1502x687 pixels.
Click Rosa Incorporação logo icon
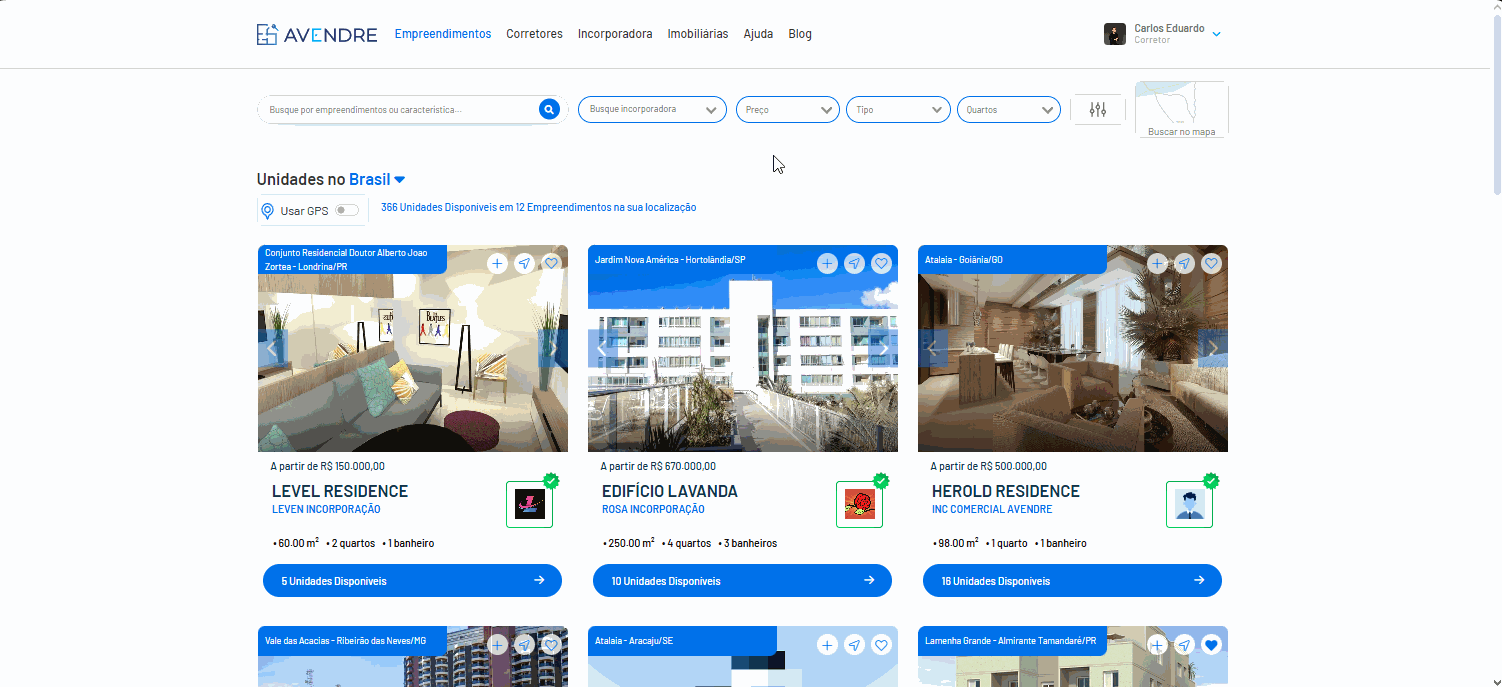pos(860,504)
